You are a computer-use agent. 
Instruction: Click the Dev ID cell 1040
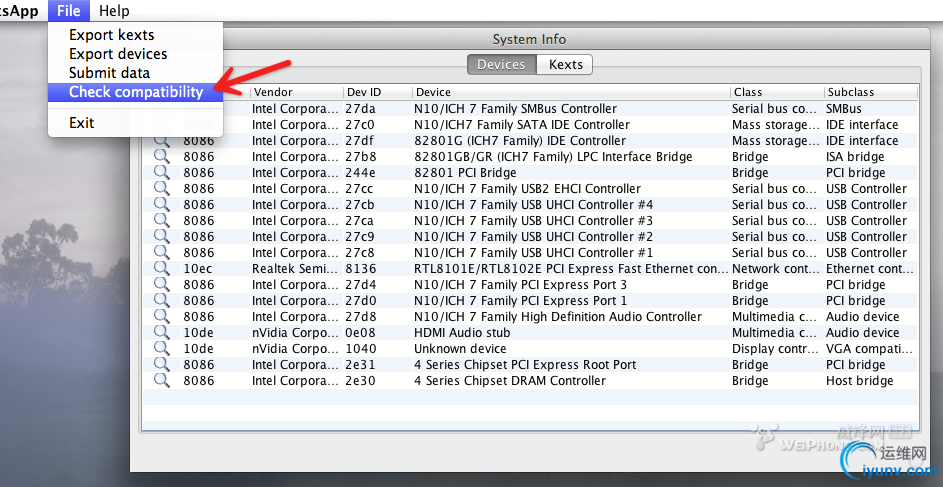coord(360,348)
